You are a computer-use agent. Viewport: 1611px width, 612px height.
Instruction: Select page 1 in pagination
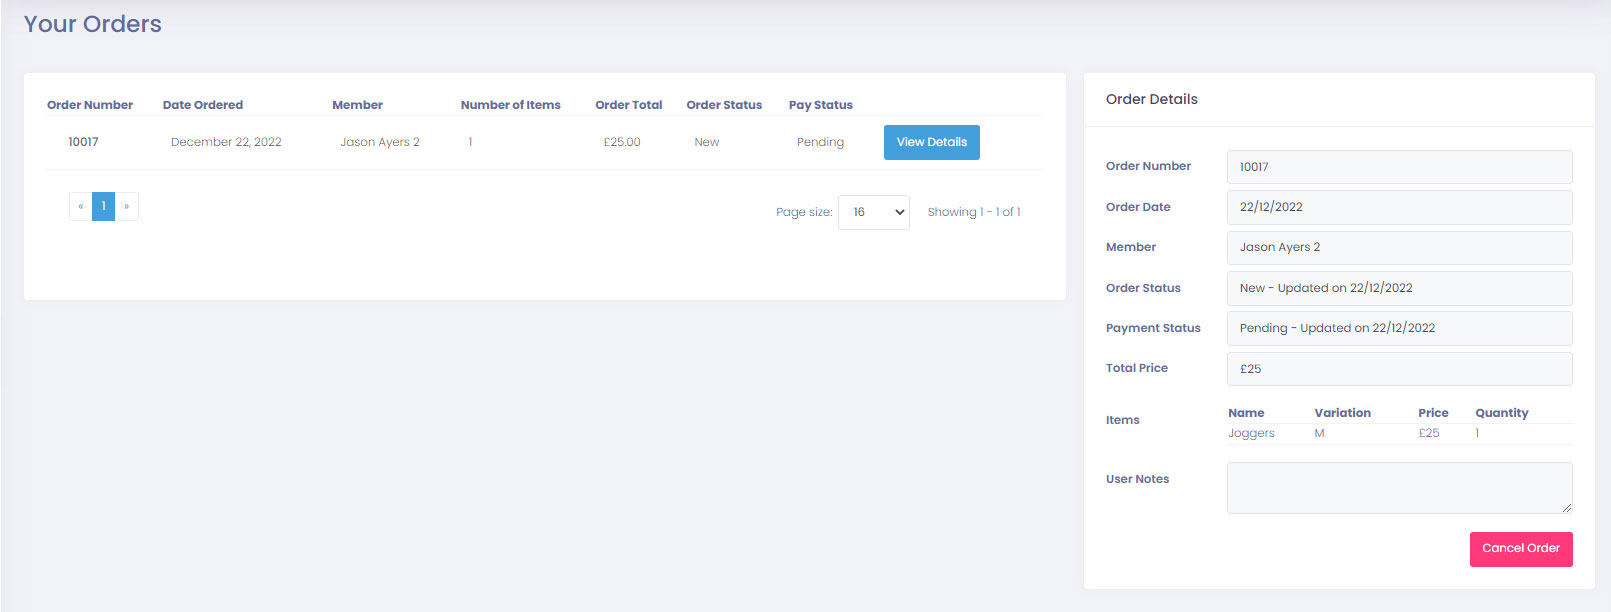click(x=104, y=206)
